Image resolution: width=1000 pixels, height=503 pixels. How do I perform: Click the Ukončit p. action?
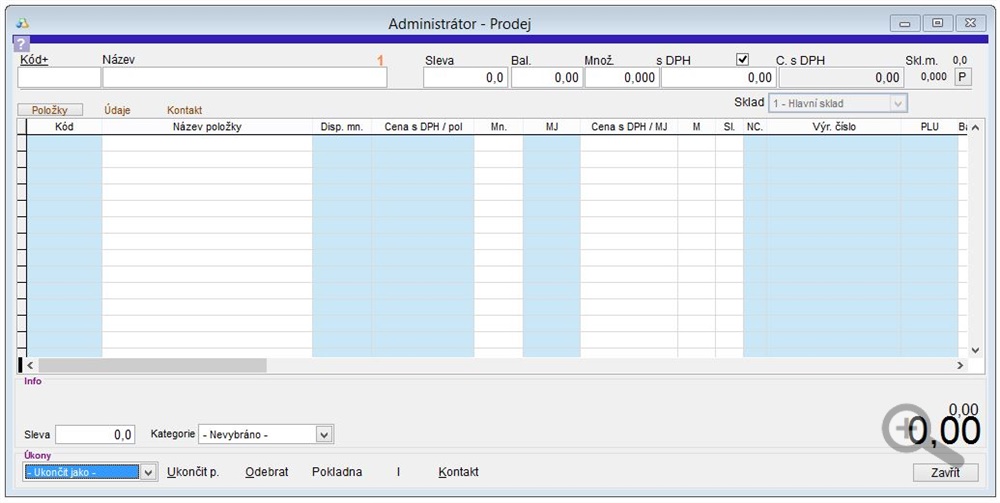tap(193, 472)
